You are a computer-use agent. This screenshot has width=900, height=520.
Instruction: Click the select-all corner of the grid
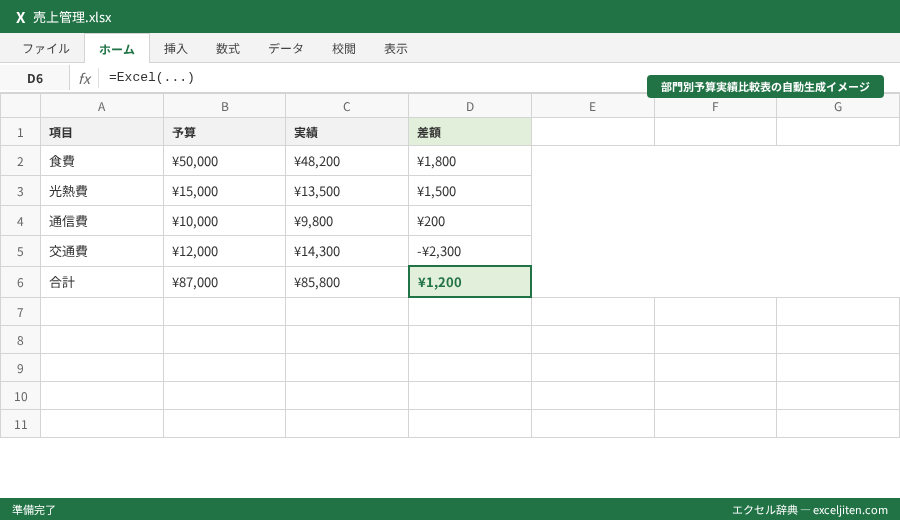click(21, 106)
